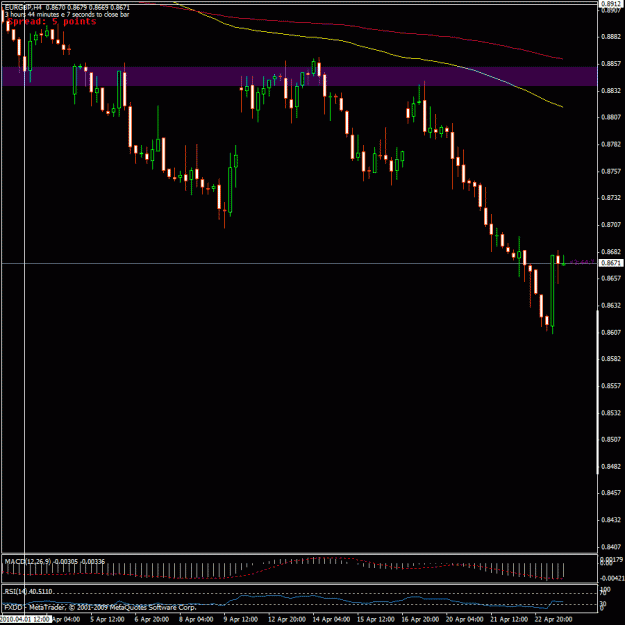The width and height of the screenshot is (625, 625).
Task: Click the 0.8757 price scale label
Action: (x=611, y=171)
